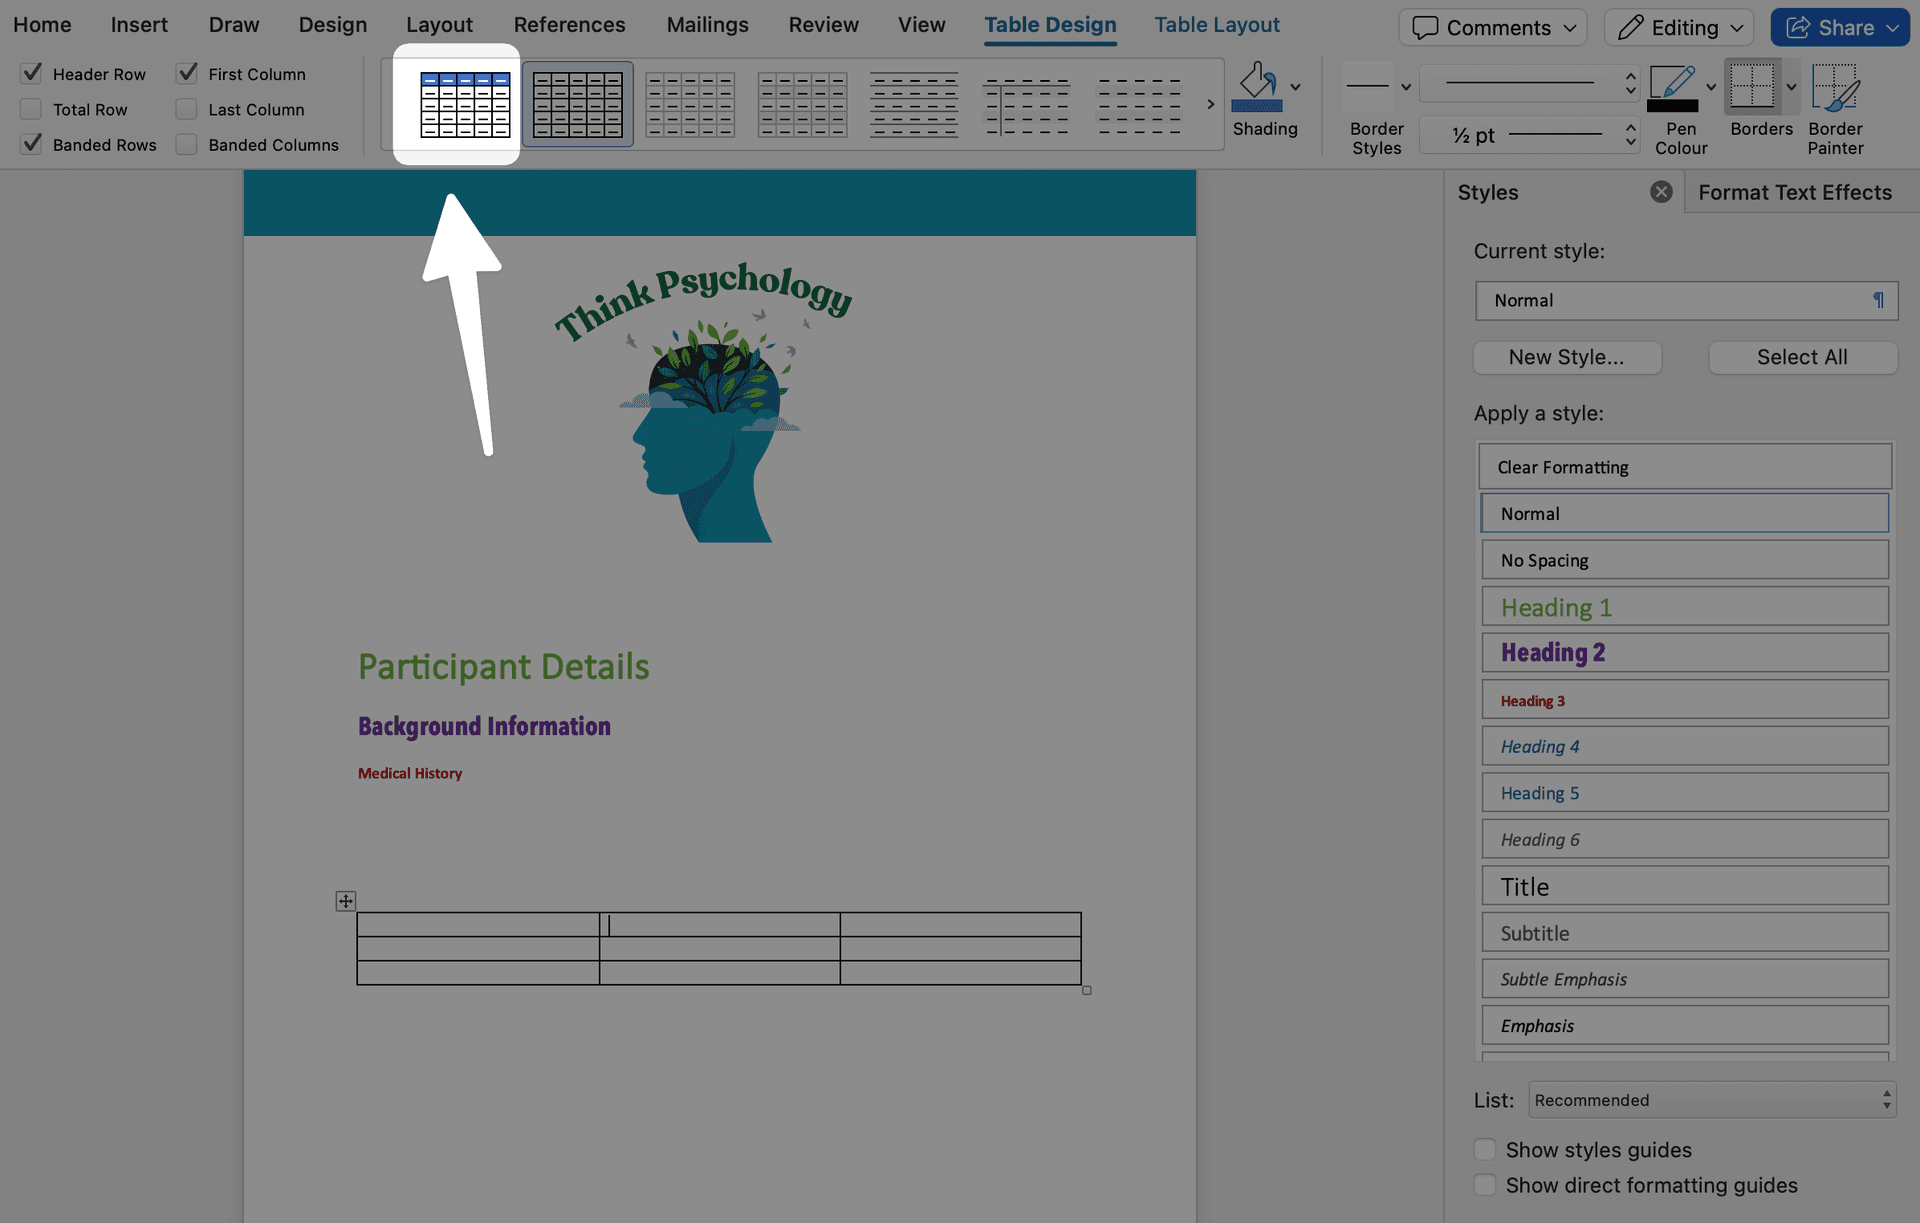The image size is (1920, 1223).
Task: Click the Border Styles line icon
Action: (x=1367, y=87)
